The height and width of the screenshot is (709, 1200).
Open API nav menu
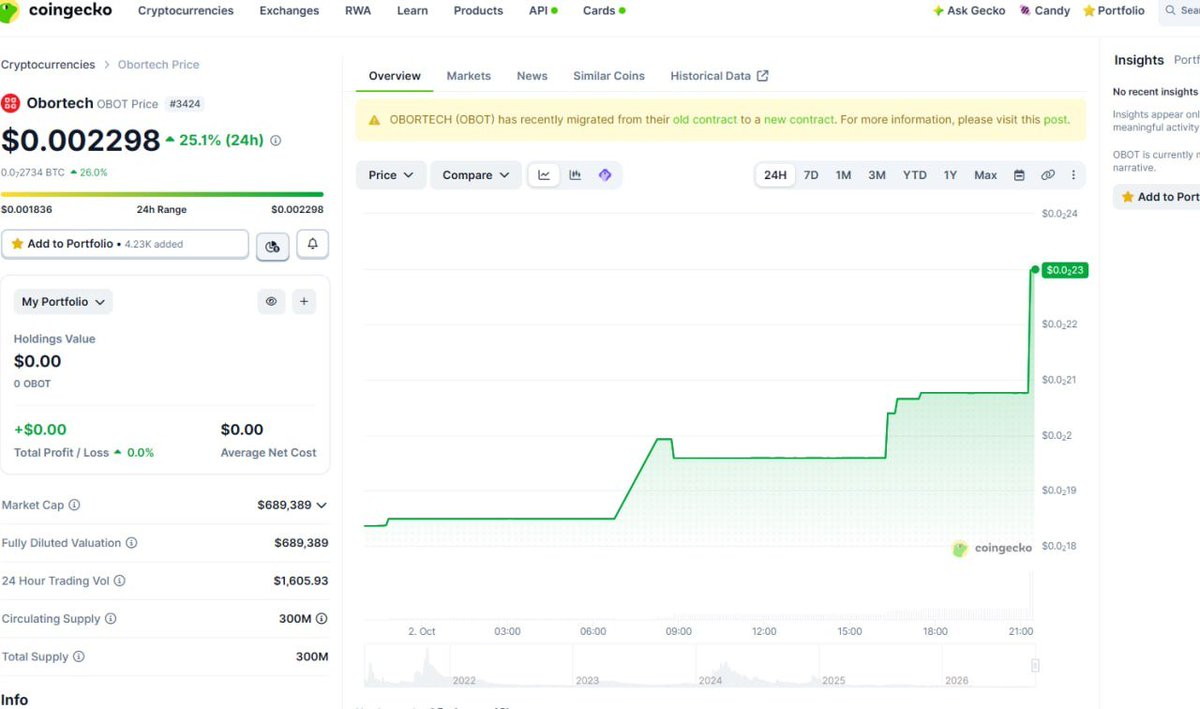coord(543,10)
